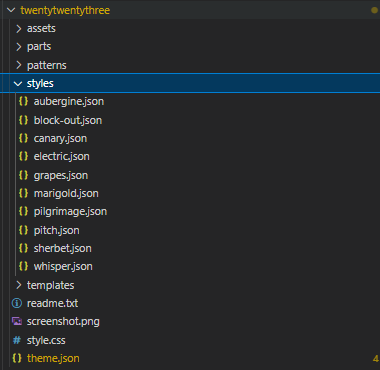Image resolution: width=380 pixels, height=370 pixels.
Task: Open the whisper.json file
Action: 63,266
